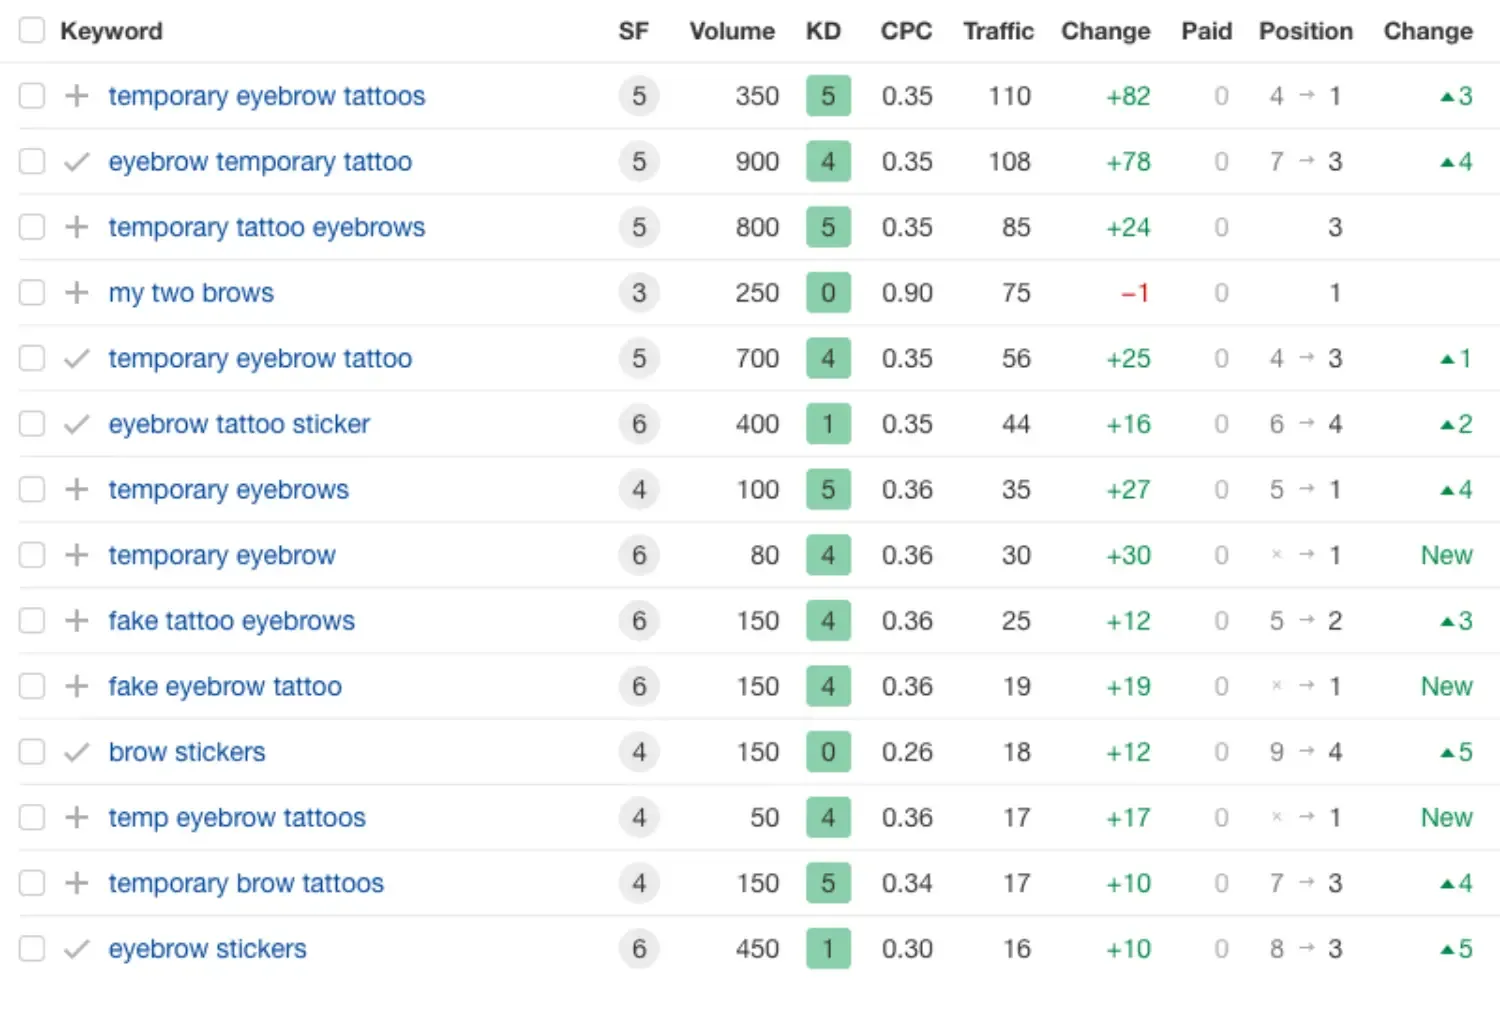The height and width of the screenshot is (1014, 1500).
Task: Open the "eyebrow temporary tattoo" keyword link
Action: pyautogui.click(x=261, y=161)
